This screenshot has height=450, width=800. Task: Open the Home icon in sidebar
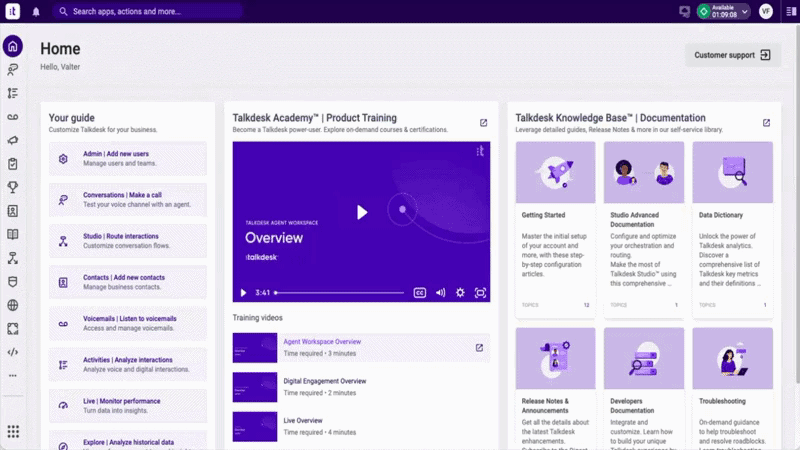tap(13, 46)
